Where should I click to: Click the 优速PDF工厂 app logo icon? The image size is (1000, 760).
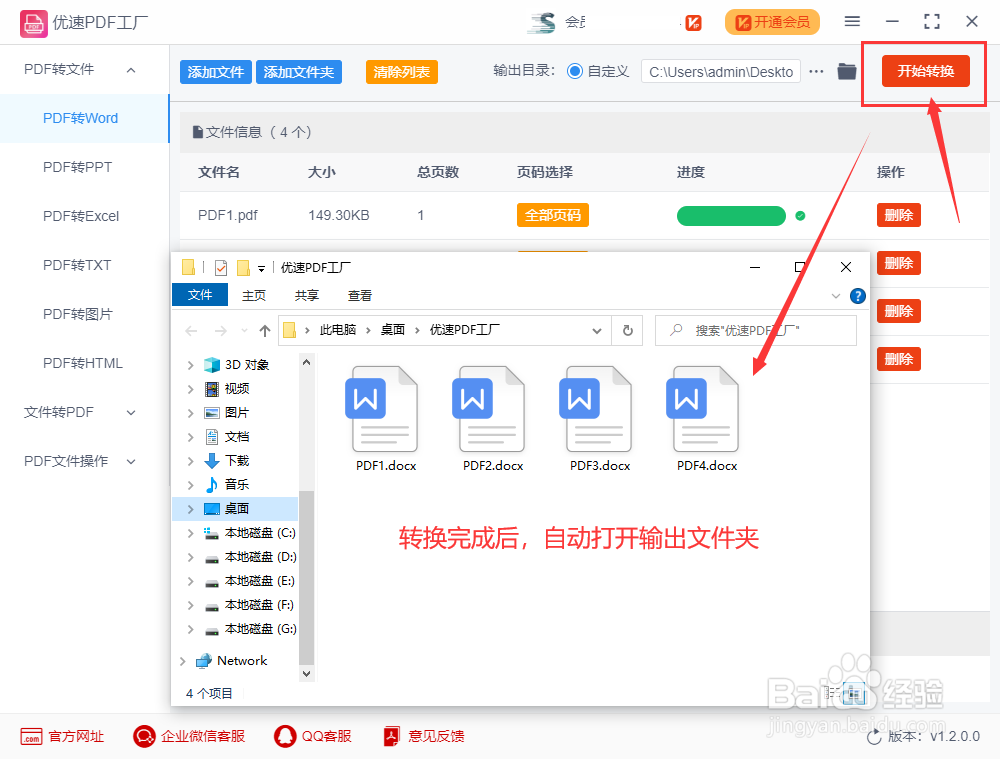click(x=33, y=24)
